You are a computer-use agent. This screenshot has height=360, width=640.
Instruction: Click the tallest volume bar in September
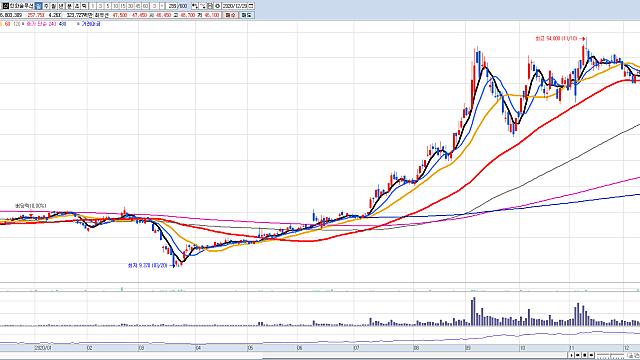(x=474, y=311)
